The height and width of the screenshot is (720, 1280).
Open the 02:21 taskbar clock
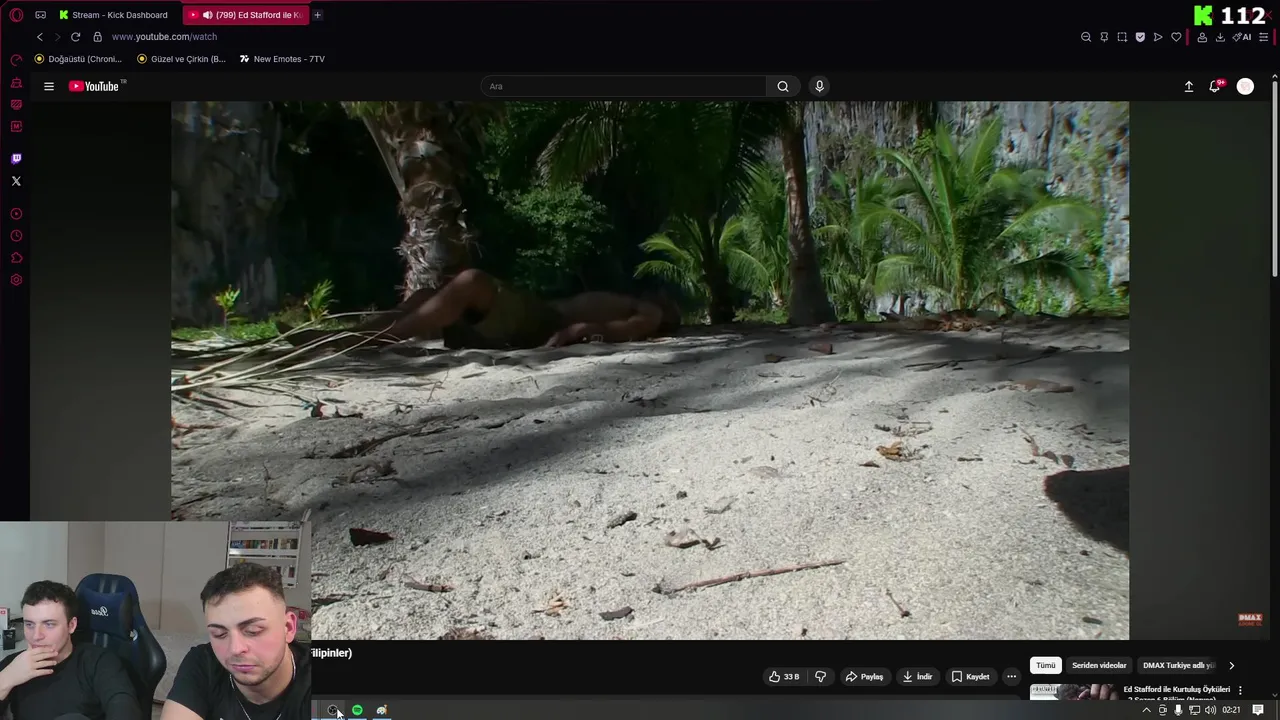1232,710
